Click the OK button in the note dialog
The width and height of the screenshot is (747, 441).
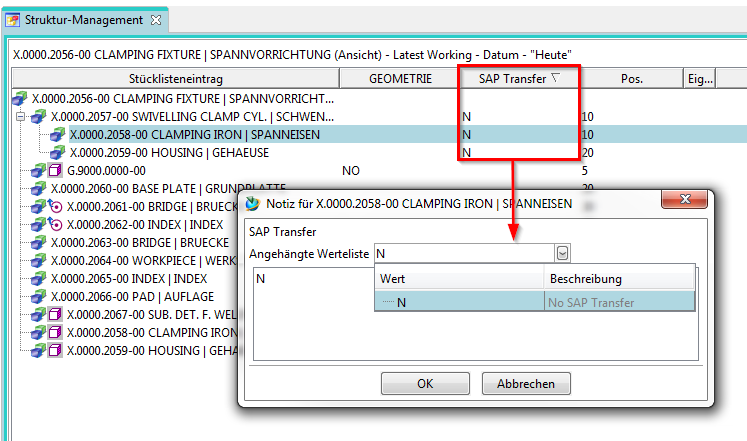tap(425, 384)
